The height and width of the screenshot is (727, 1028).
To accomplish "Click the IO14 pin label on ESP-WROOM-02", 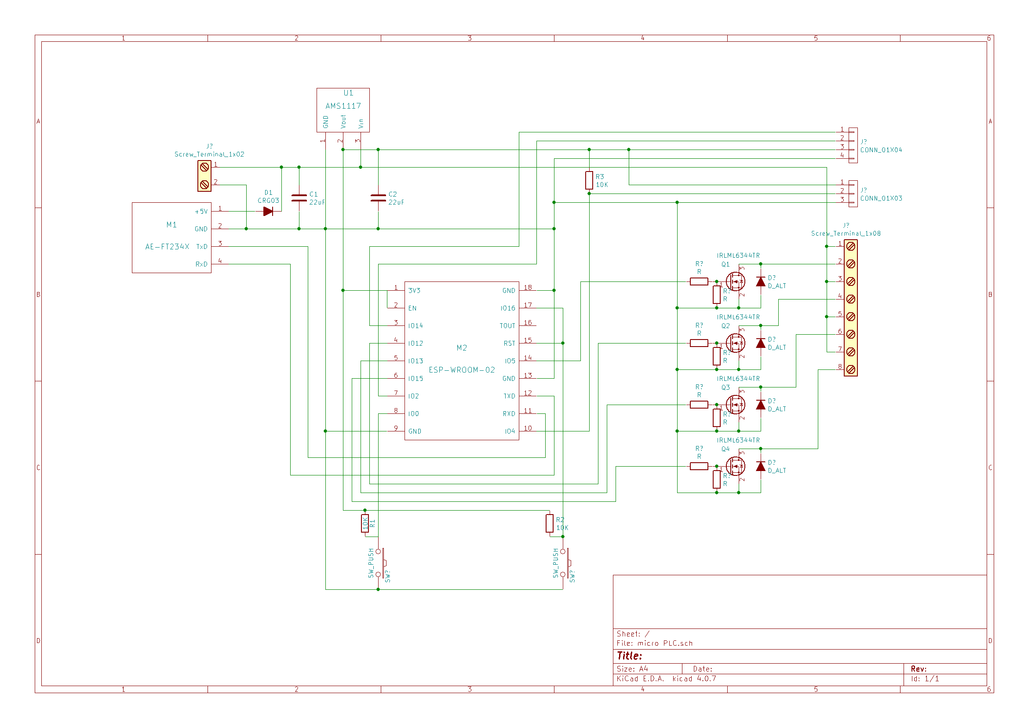I will [415, 326].
